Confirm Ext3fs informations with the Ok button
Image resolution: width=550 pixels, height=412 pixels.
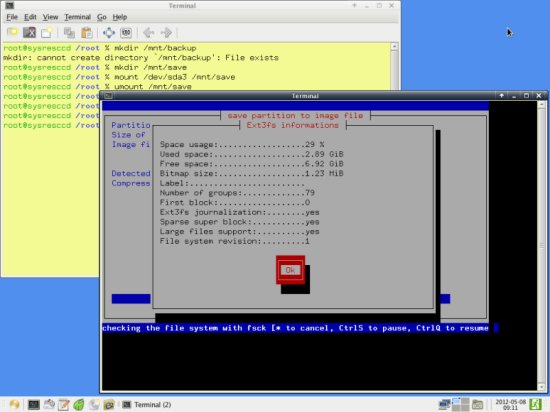pyautogui.click(x=290, y=270)
